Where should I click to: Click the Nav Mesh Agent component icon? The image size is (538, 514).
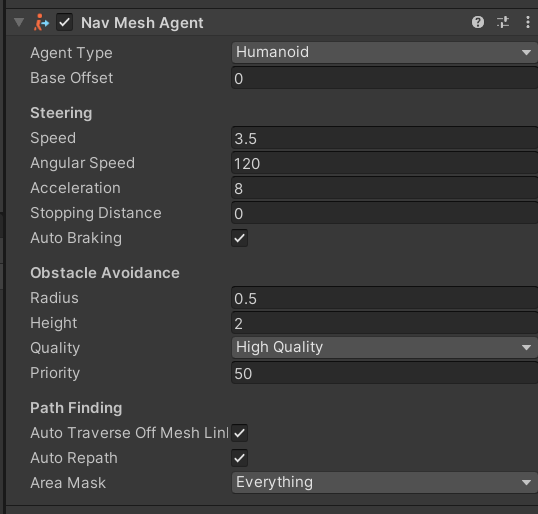(x=41, y=23)
